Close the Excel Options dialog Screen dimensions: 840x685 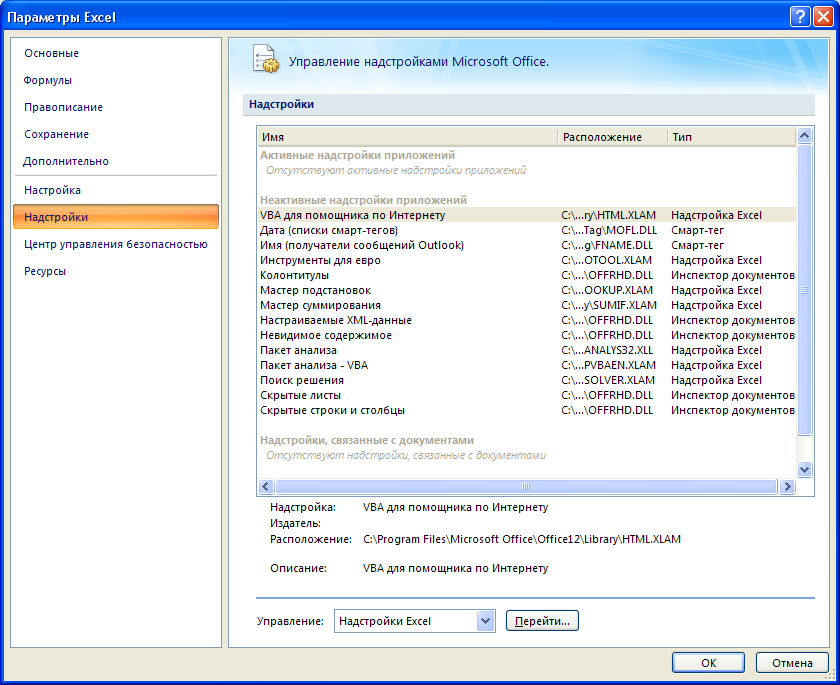click(823, 17)
